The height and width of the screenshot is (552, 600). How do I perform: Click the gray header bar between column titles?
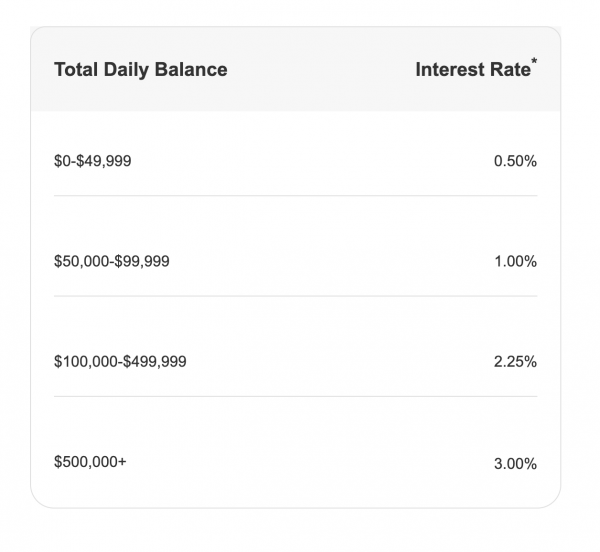point(320,70)
